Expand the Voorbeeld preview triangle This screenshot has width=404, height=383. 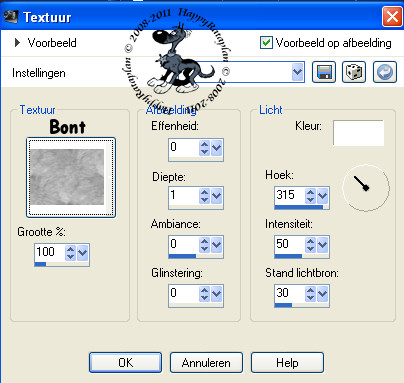click(17, 43)
